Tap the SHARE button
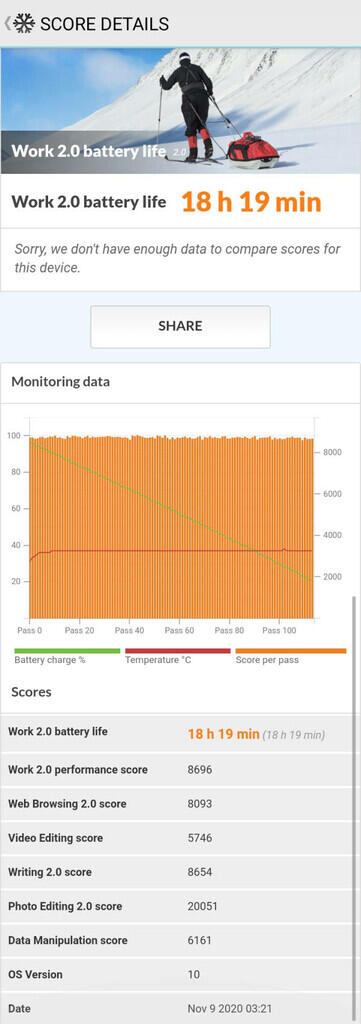This screenshot has height=1024, width=361. [180, 327]
